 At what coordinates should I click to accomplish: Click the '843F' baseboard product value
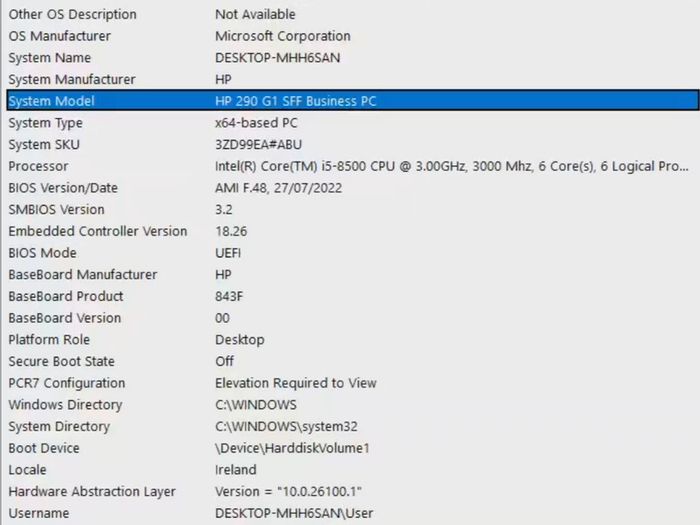(229, 296)
